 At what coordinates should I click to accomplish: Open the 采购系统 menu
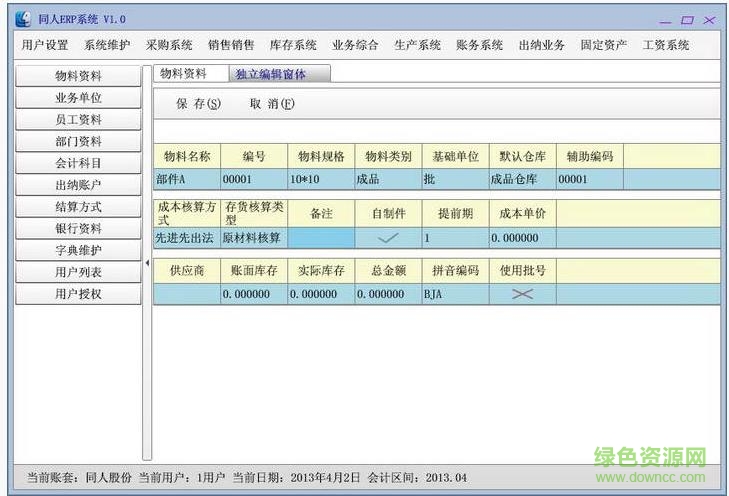169,45
